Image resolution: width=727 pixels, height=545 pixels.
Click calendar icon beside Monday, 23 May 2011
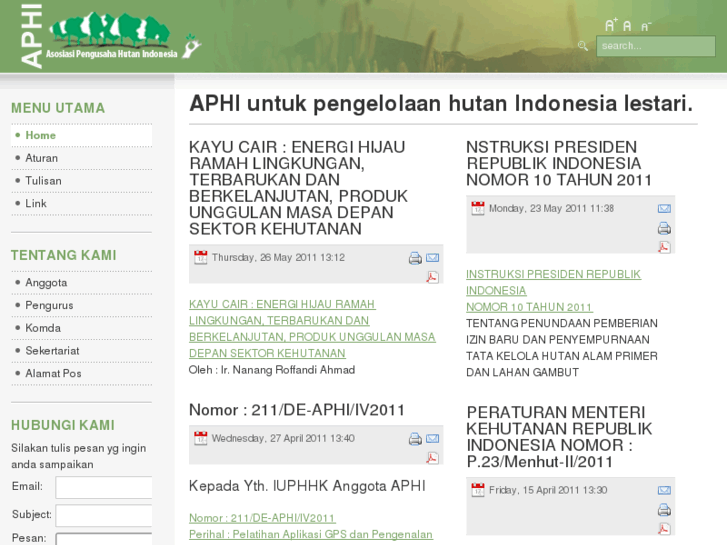(x=478, y=208)
